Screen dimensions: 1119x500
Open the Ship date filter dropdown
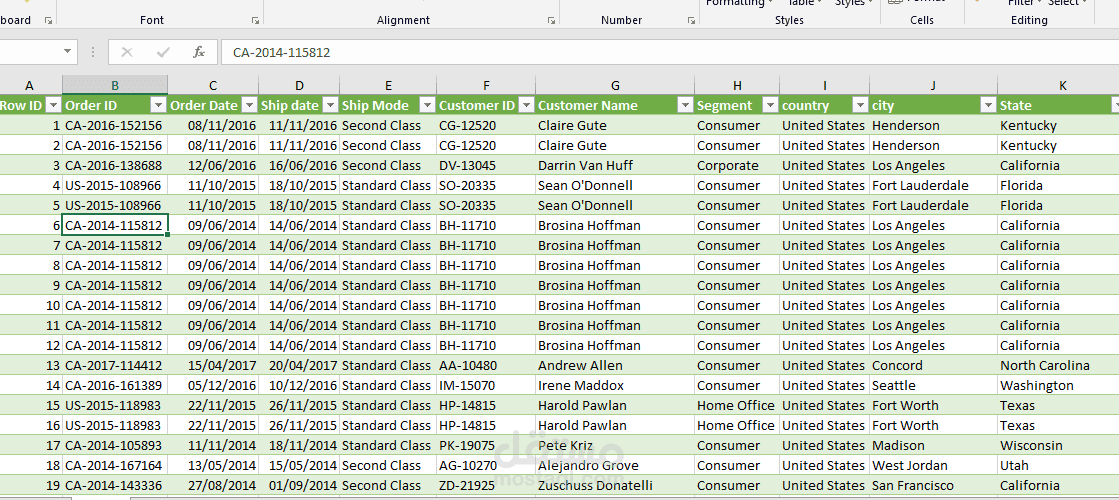pos(330,106)
